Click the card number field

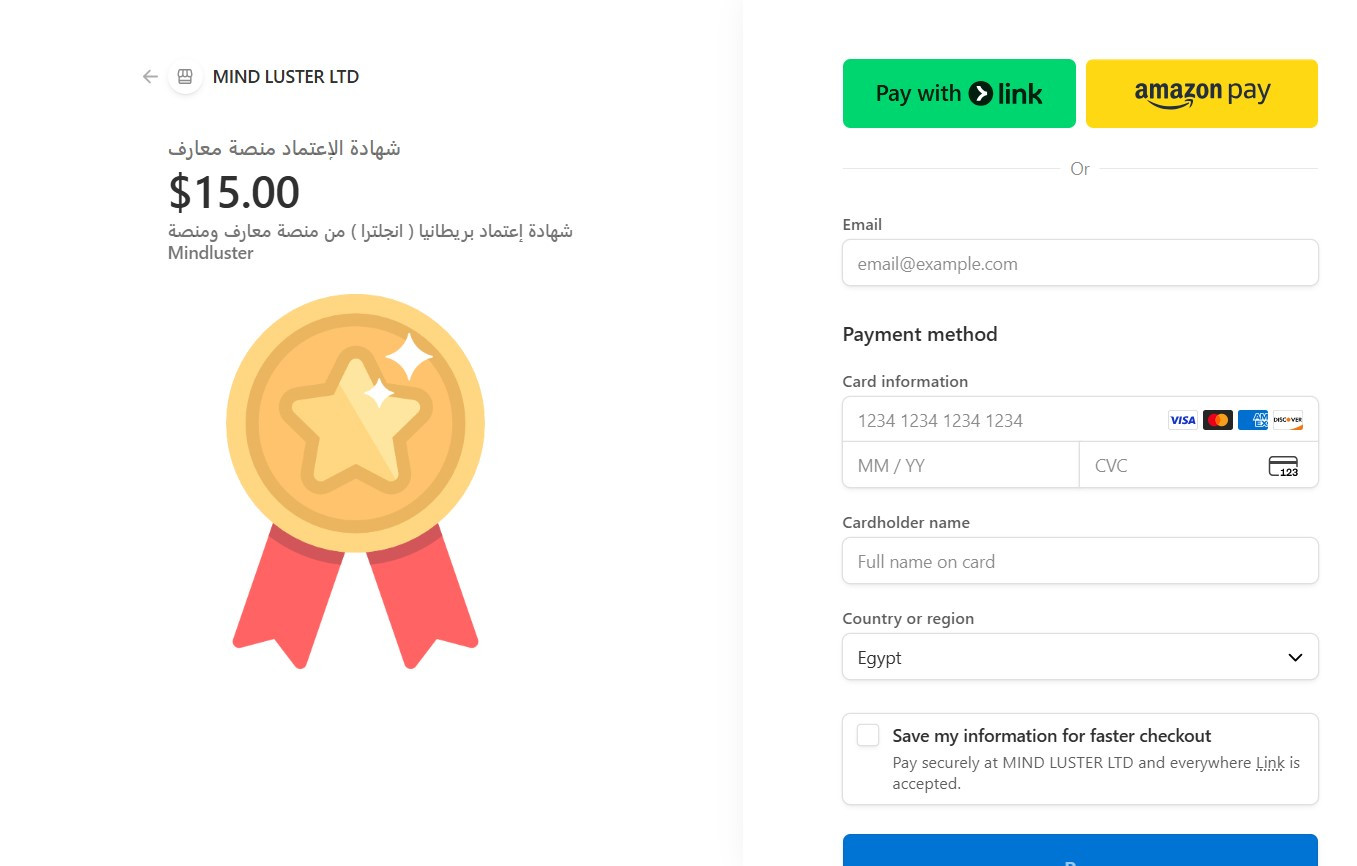(x=1000, y=420)
